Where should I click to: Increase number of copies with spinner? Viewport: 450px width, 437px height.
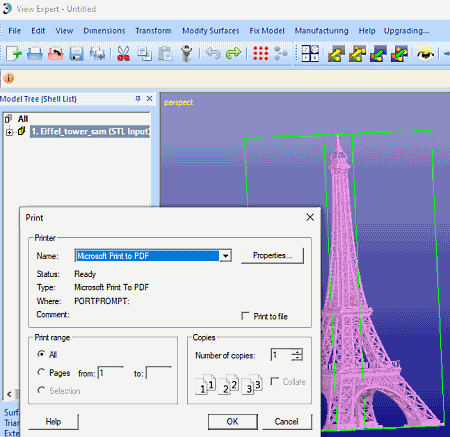click(297, 352)
